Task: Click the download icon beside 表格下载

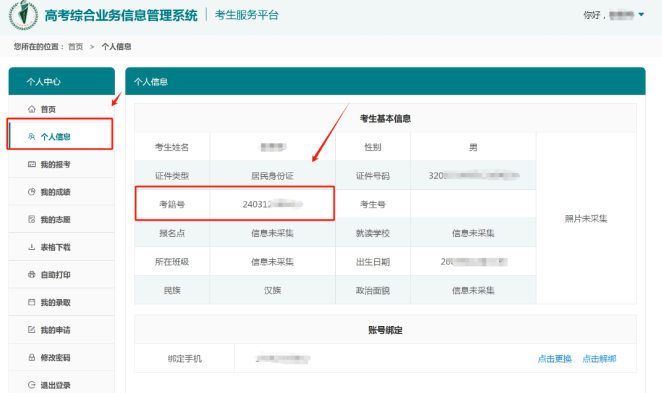Action: pyautogui.click(x=32, y=247)
